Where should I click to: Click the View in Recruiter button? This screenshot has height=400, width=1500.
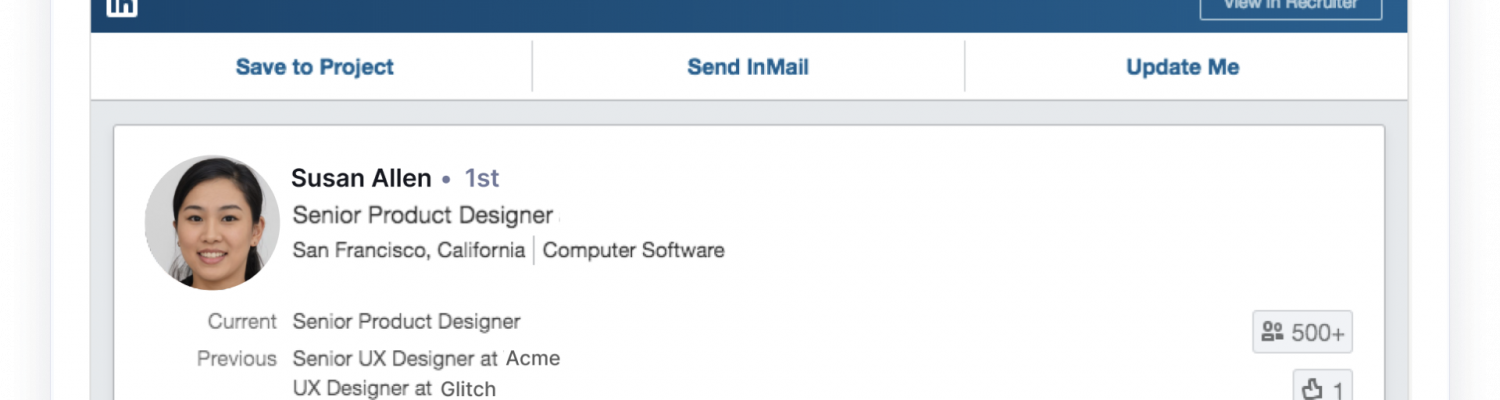pyautogui.click(x=1290, y=7)
